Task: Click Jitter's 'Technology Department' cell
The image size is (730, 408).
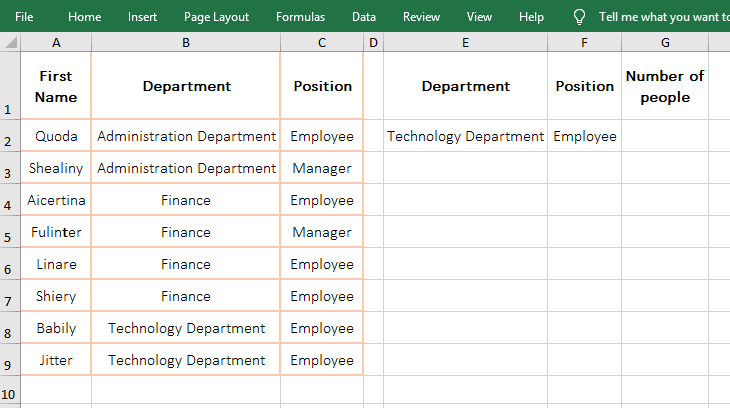Action: [186, 360]
